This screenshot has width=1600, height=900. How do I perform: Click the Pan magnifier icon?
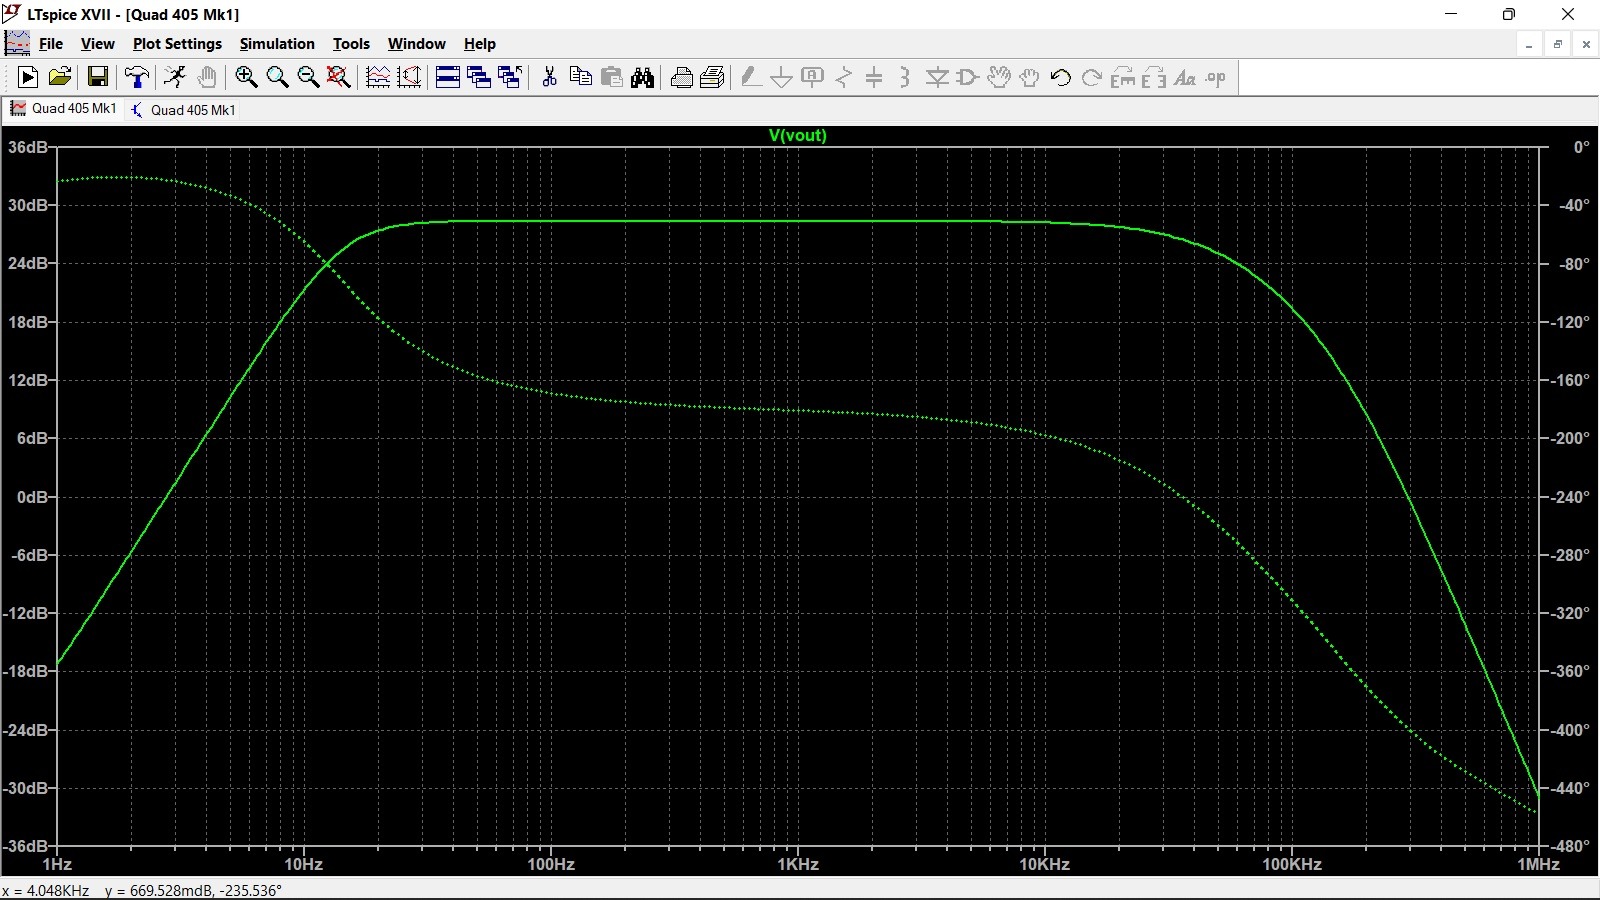point(277,77)
